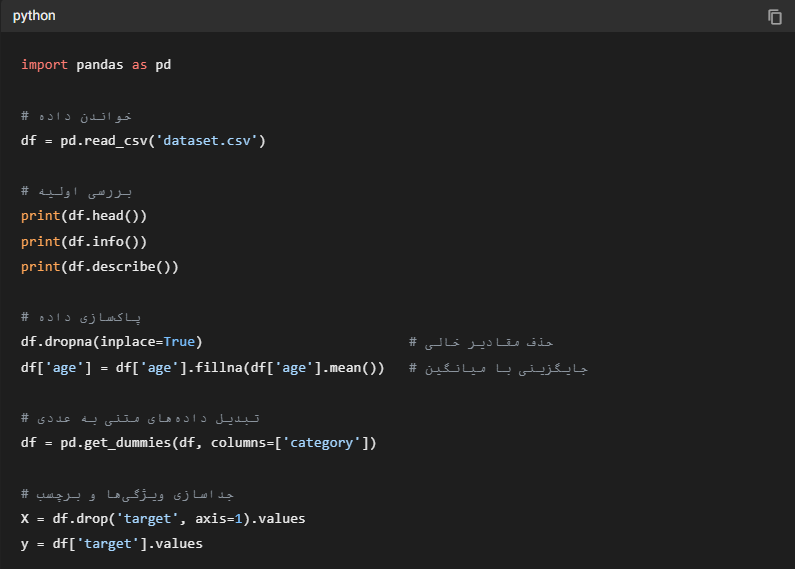
Task: Click the comment 'جداسازی ویژگی‌ها و برچسب'
Action: click(x=127, y=494)
